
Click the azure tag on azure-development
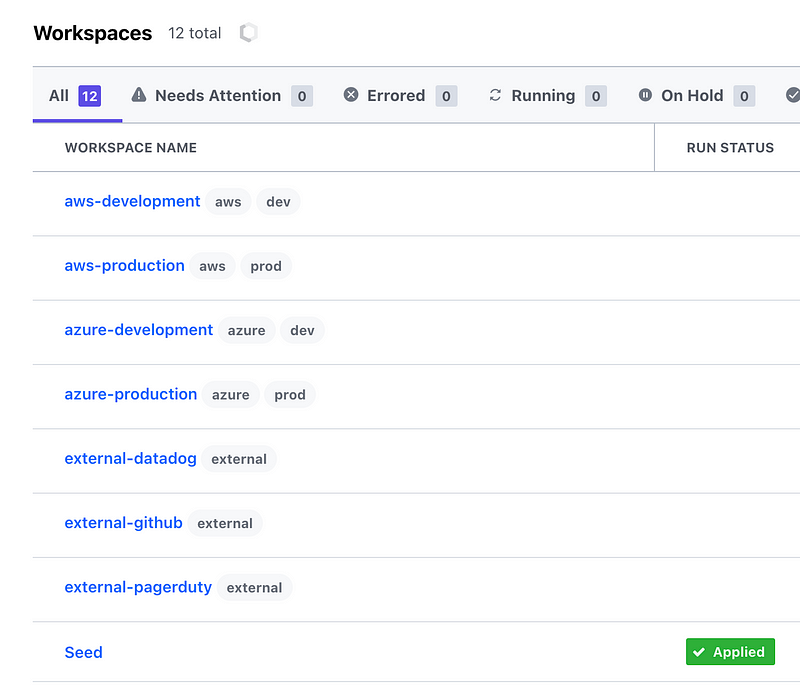246,331
